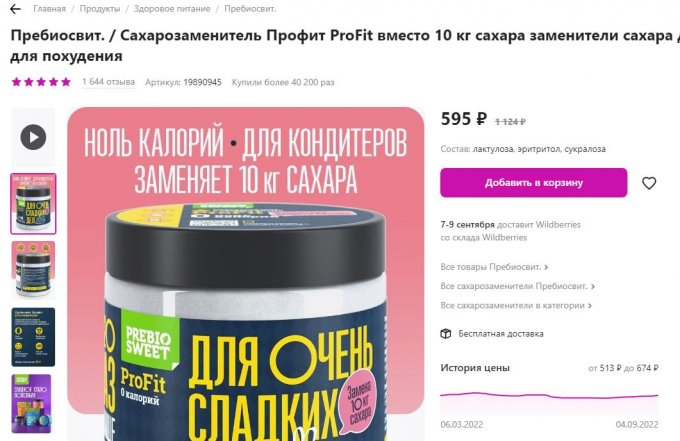
Task: Click the main product image
Action: [x=245, y=274]
